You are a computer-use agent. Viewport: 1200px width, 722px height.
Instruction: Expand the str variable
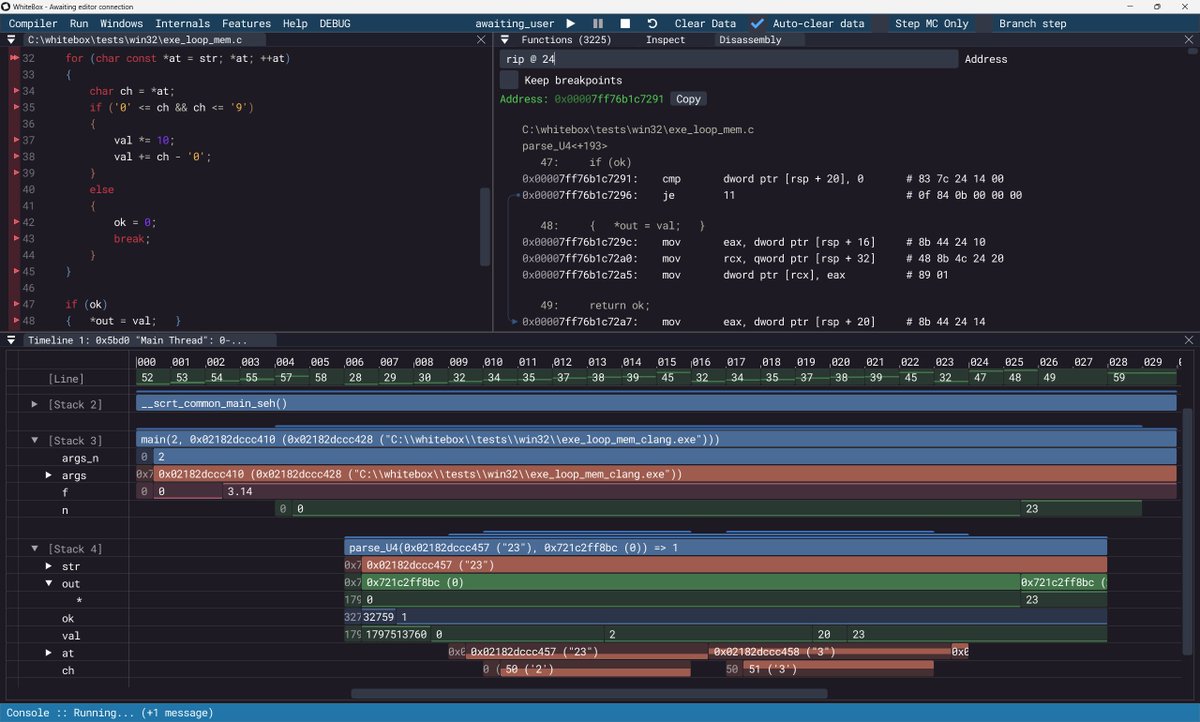[48, 566]
